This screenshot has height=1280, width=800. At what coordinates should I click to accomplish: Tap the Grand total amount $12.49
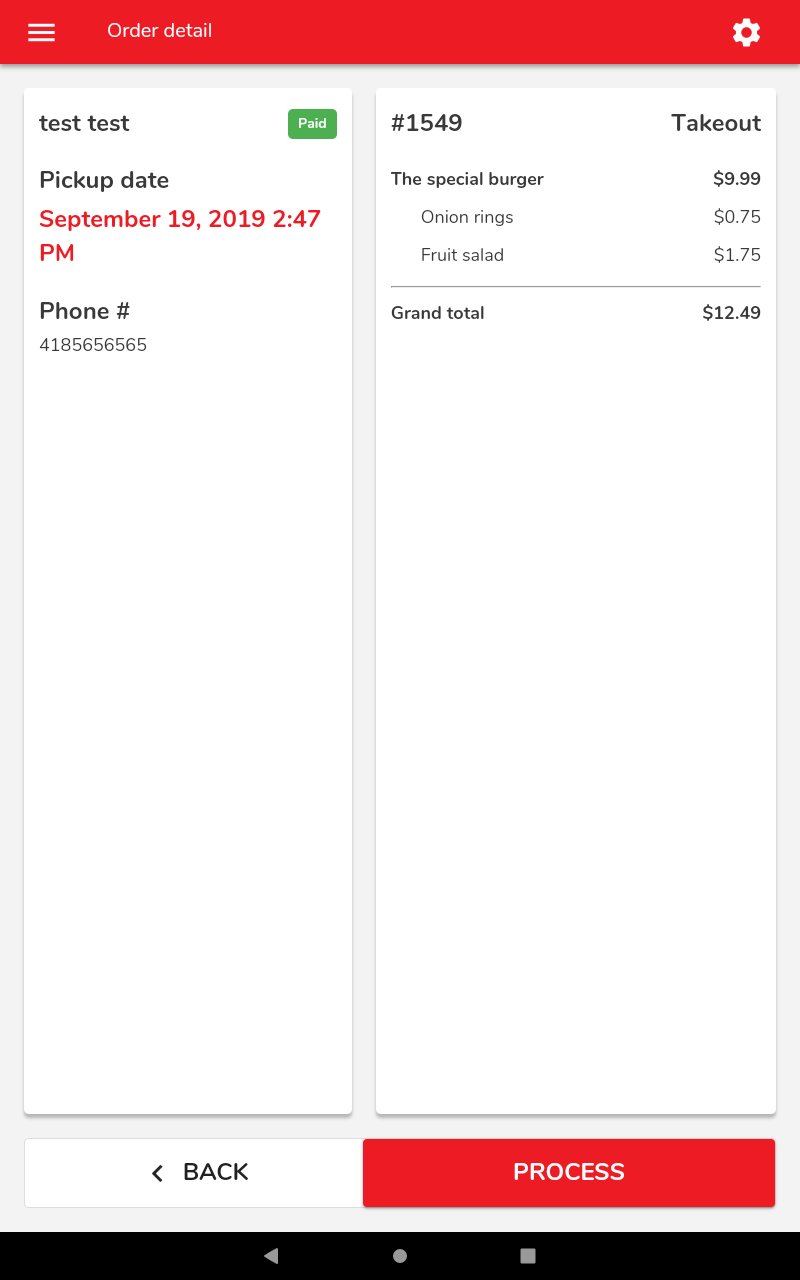(x=731, y=313)
